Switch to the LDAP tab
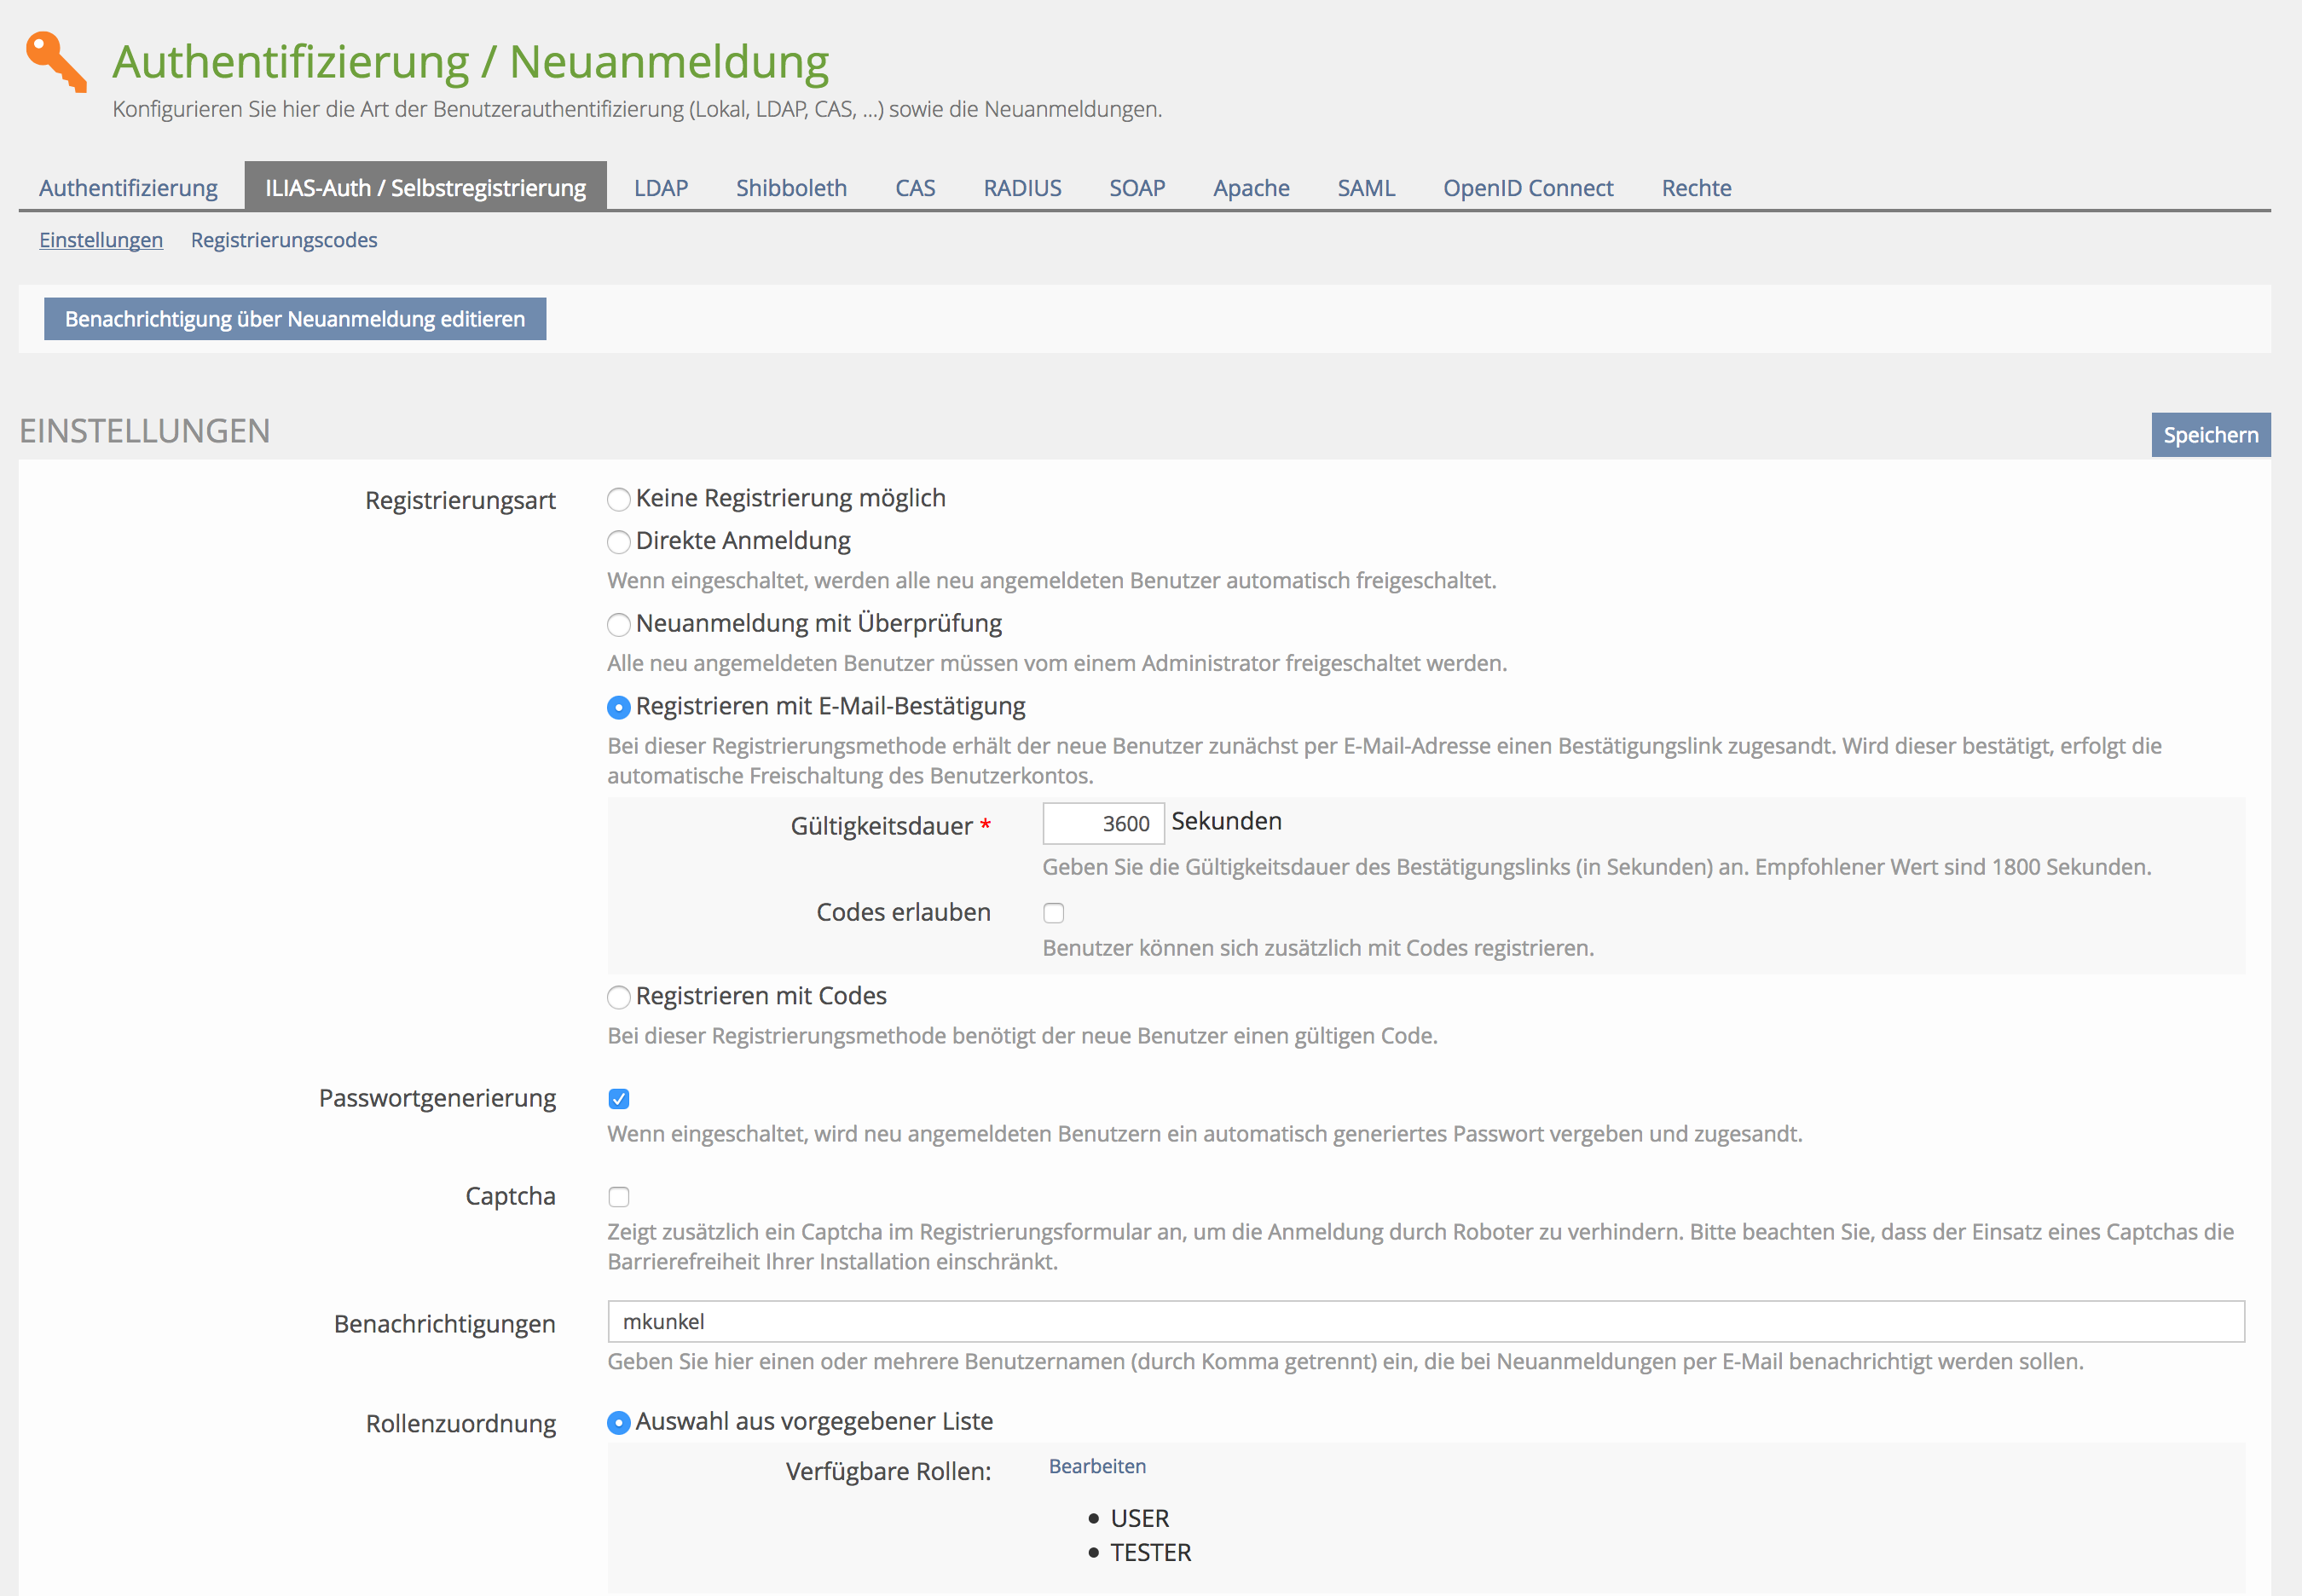The image size is (2302, 1596). click(660, 188)
